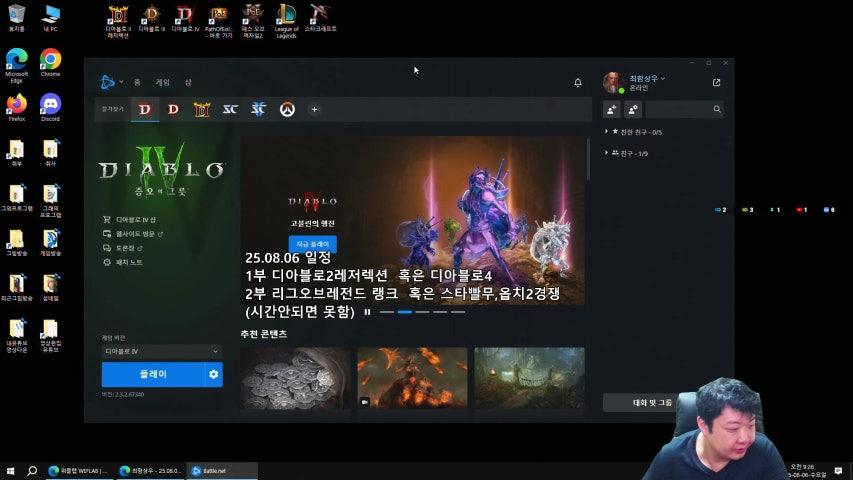Click the 지금 플레이 banner button
This screenshot has width=853, height=480.
[312, 244]
